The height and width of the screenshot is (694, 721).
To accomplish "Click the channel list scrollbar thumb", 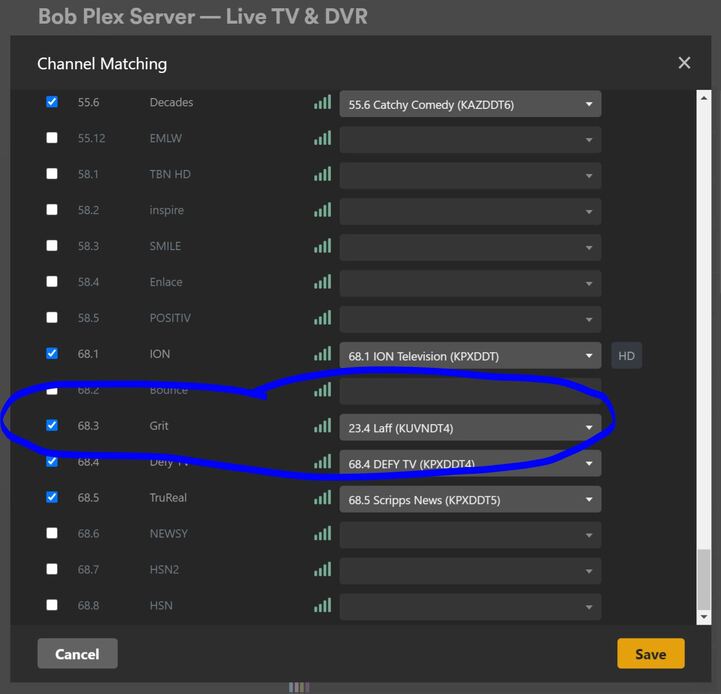I will pyautogui.click(x=704, y=579).
